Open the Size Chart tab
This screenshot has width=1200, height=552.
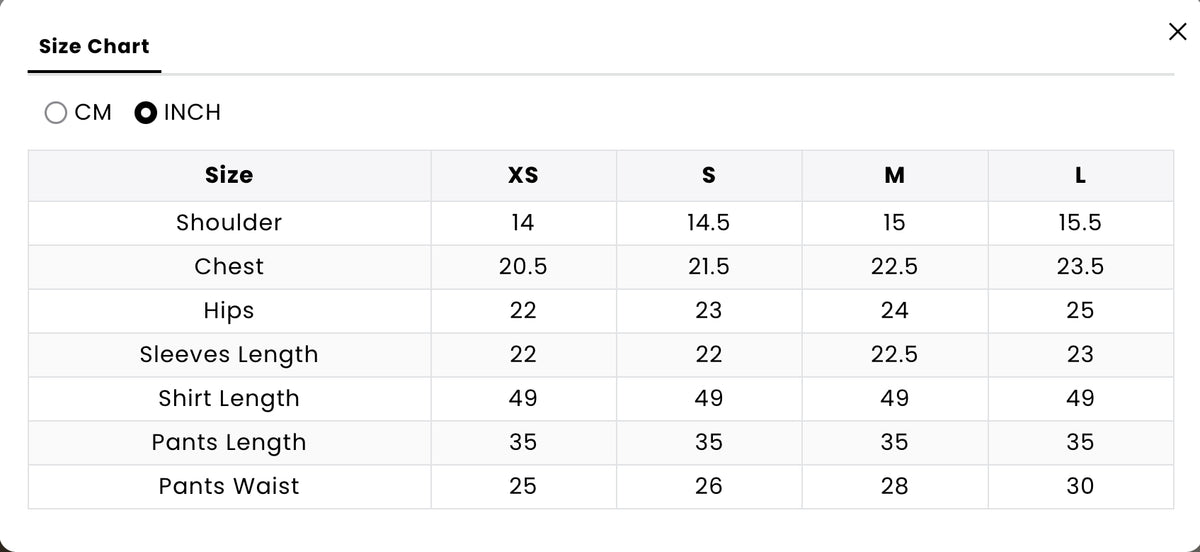click(94, 46)
